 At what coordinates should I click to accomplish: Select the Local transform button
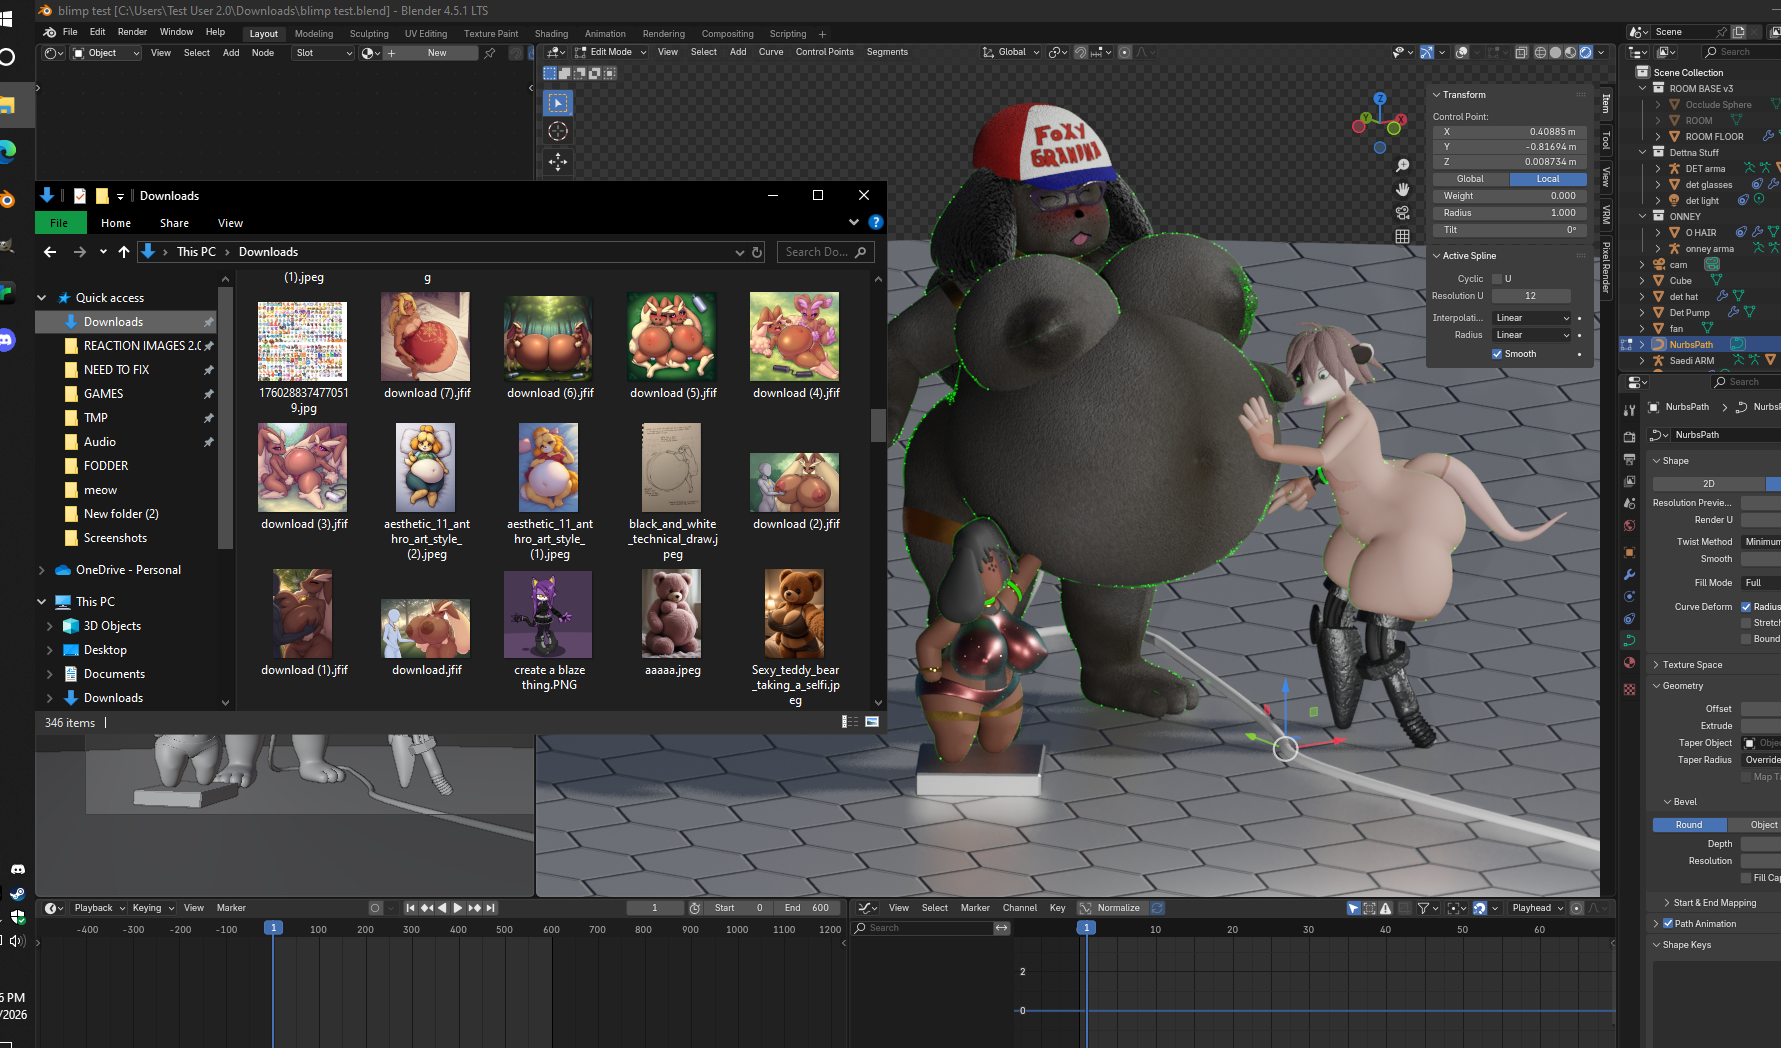click(1547, 179)
